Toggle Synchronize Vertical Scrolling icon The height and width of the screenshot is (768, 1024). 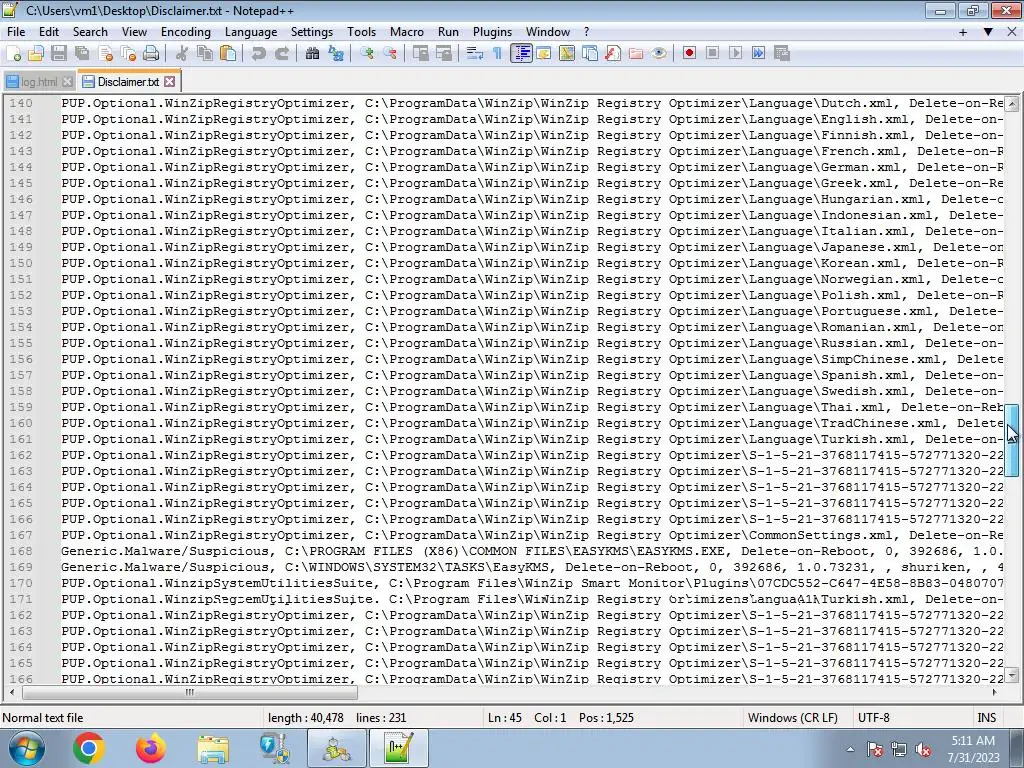click(421, 54)
